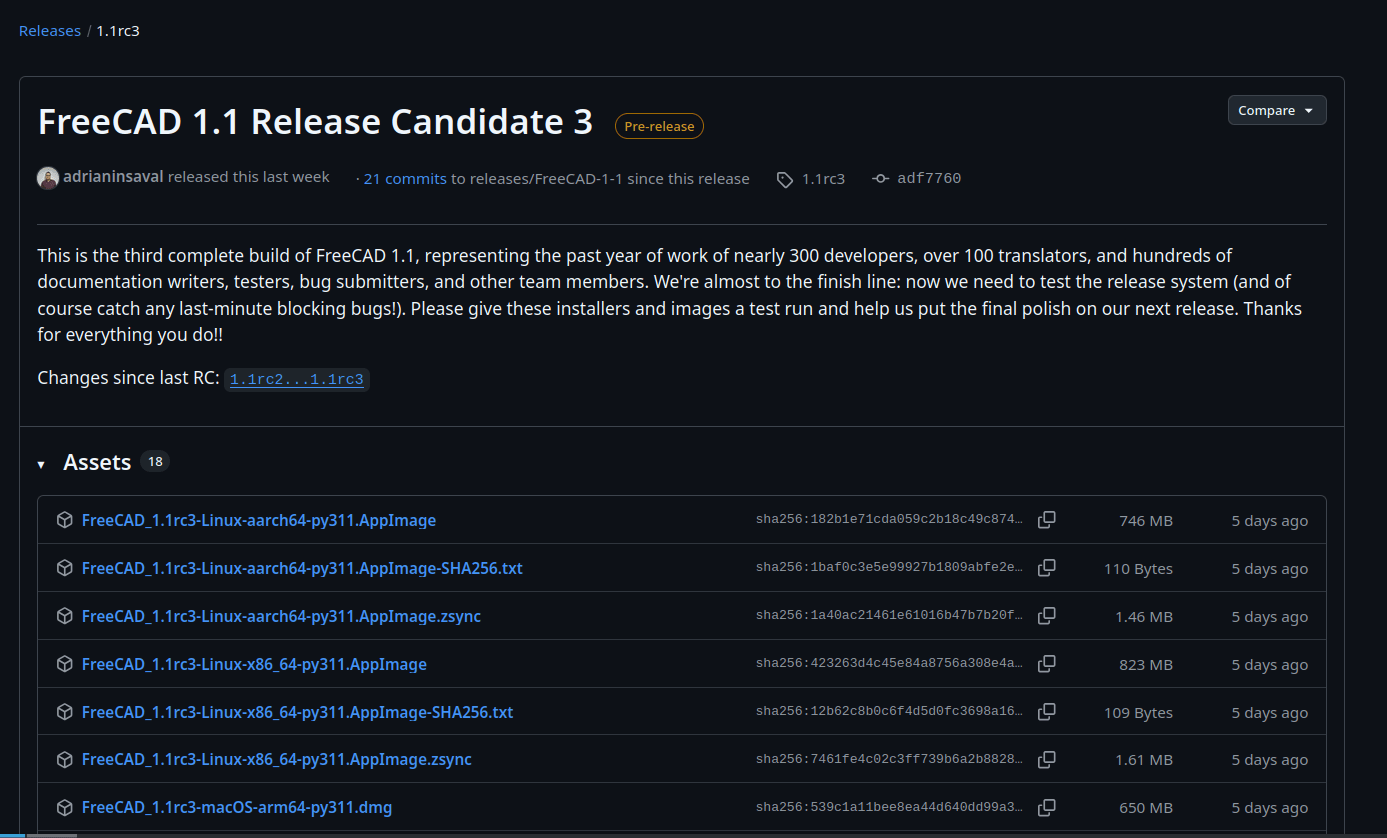The image size is (1387, 838).
Task: Copy SHA256 of Linux-x86_64 AppImage
Action: [1046, 664]
